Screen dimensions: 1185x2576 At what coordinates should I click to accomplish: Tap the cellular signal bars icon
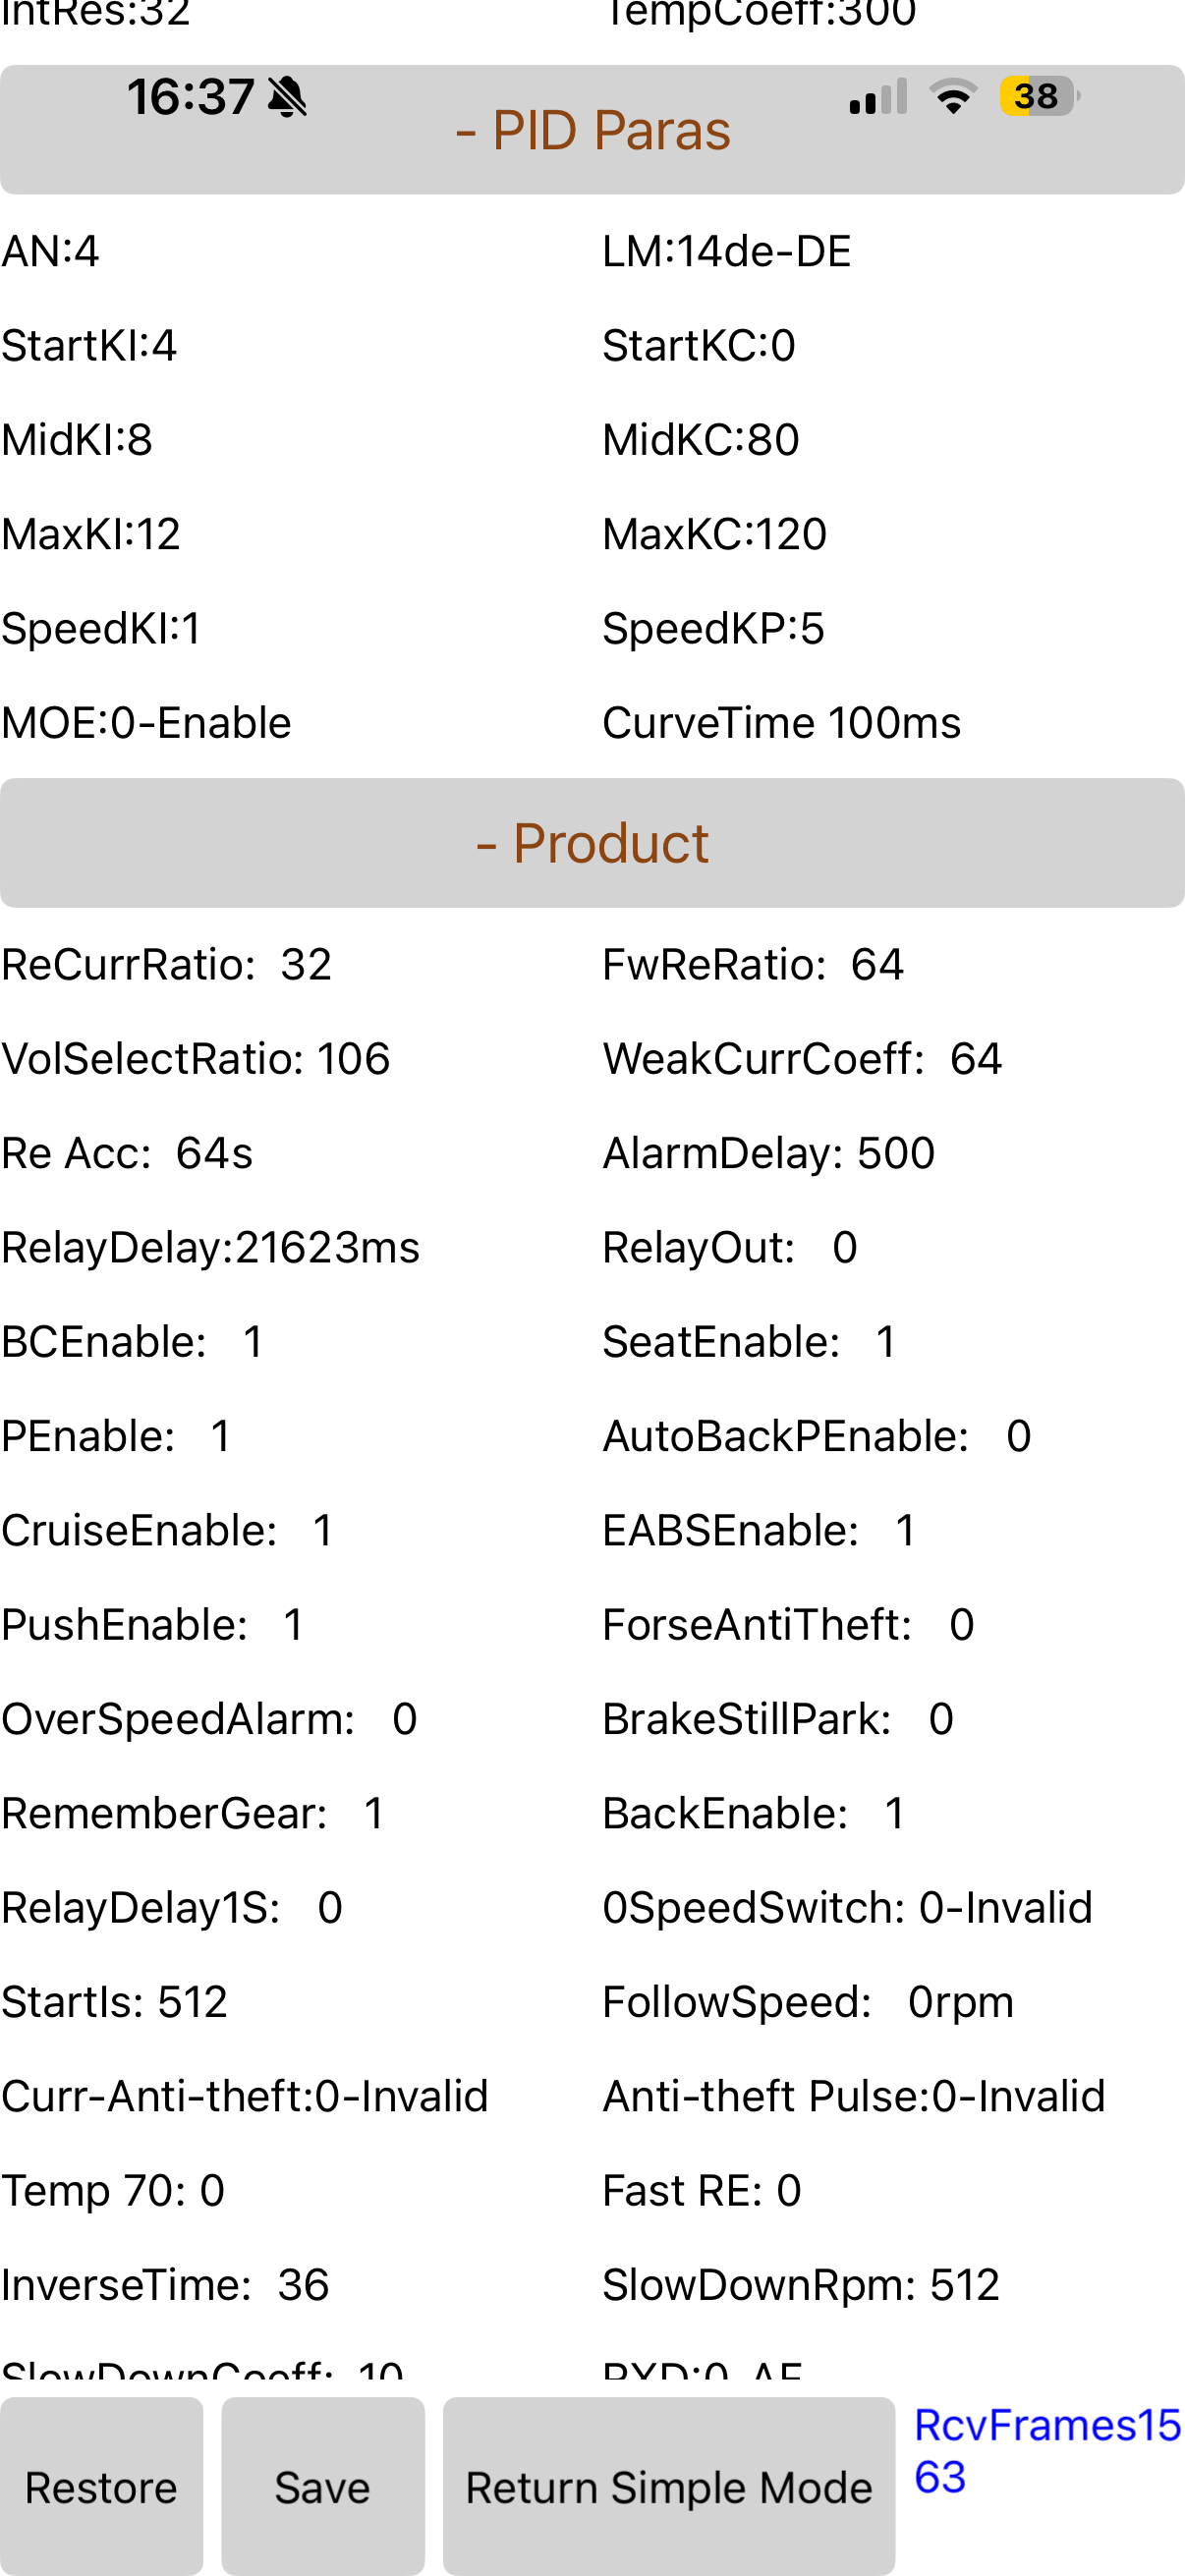[x=878, y=96]
